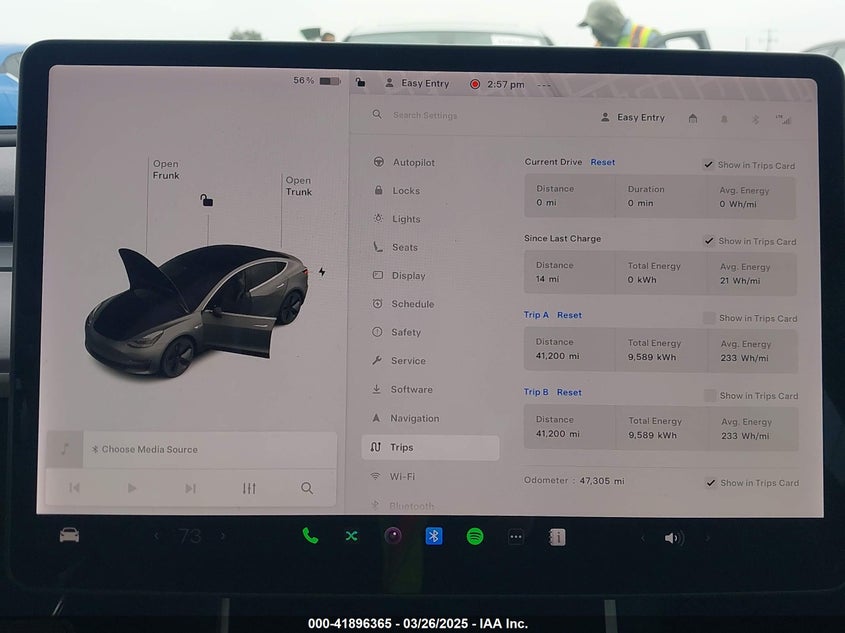Screen dimensions: 845x633
Task: Open the media equalizer settings
Action: 249,488
